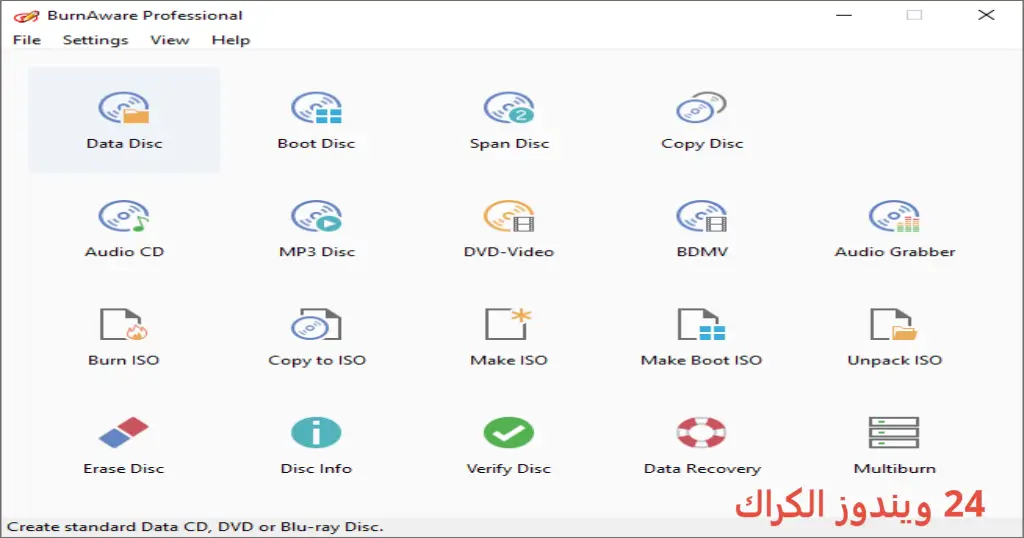Viewport: 1024px width, 538px height.
Task: Open the File menu
Action: (27, 40)
